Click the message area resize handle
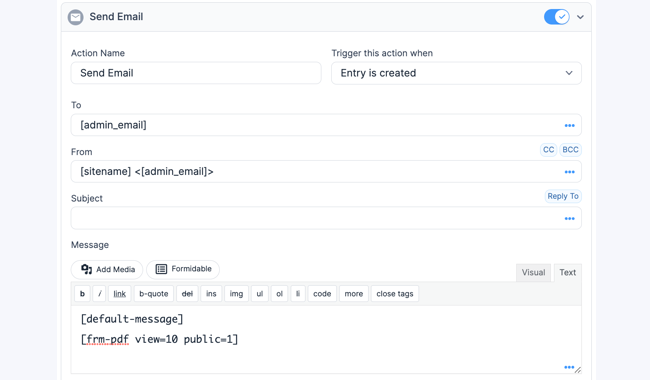Image resolution: width=650 pixels, height=380 pixels. (x=578, y=370)
